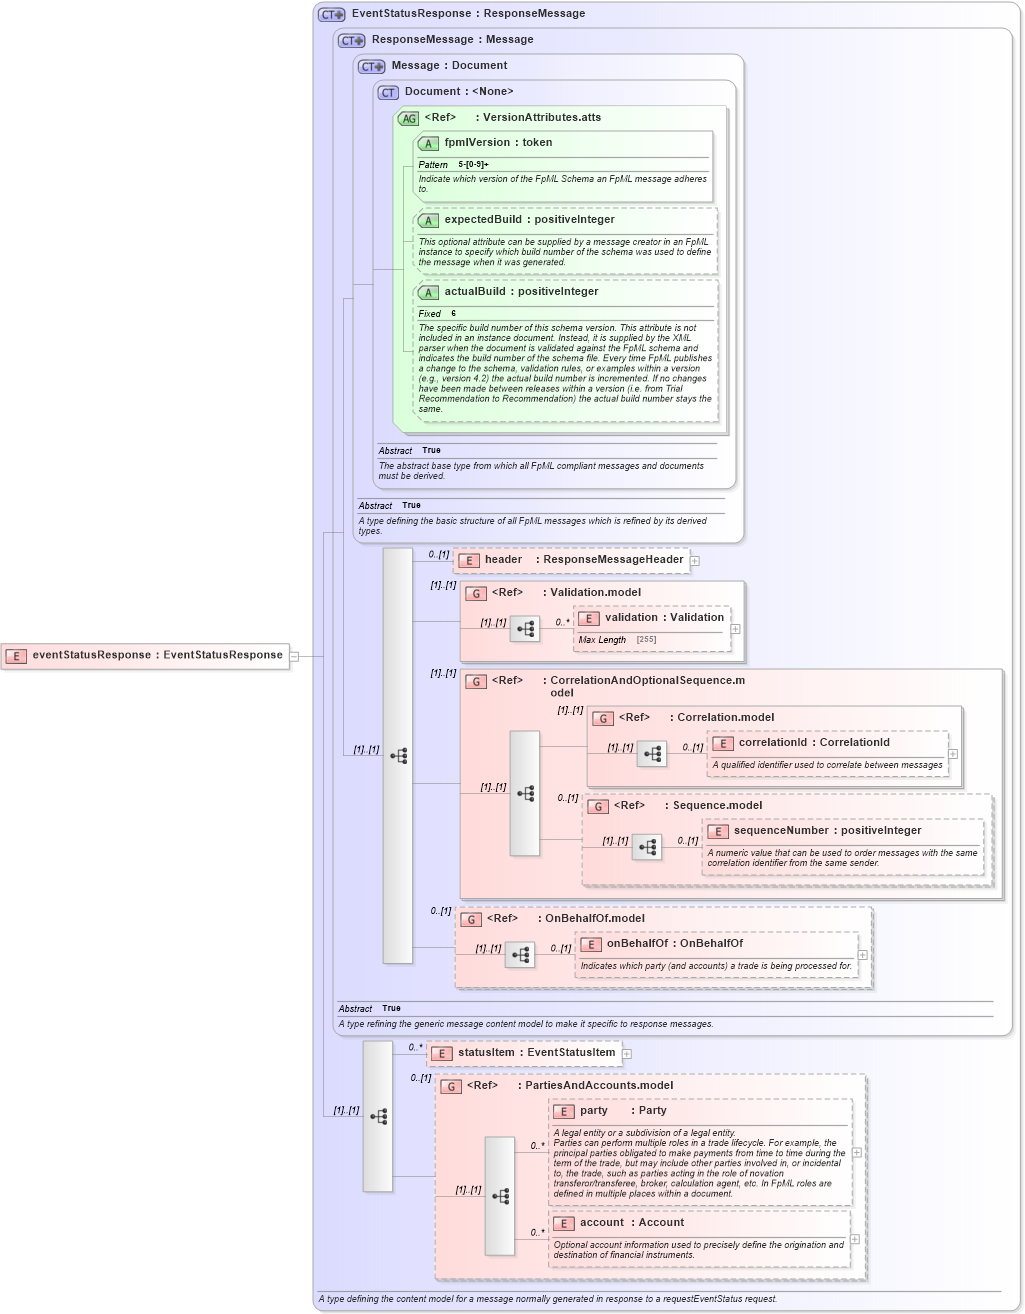1025x1314 pixels.
Task: Select 'actualBuild : positiveInteger' label
Action: 522,292
